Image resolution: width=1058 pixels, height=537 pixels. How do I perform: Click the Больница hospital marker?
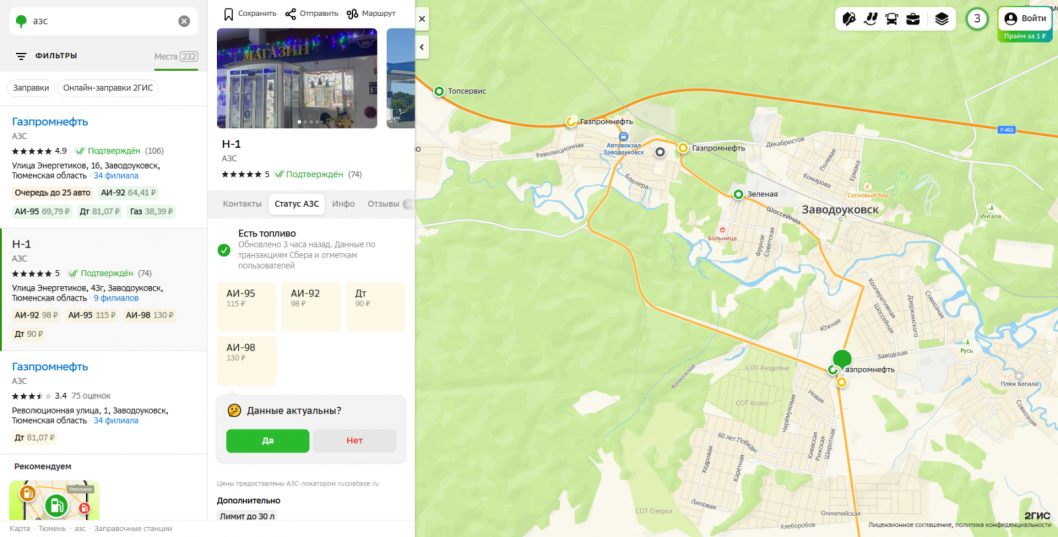723,230
